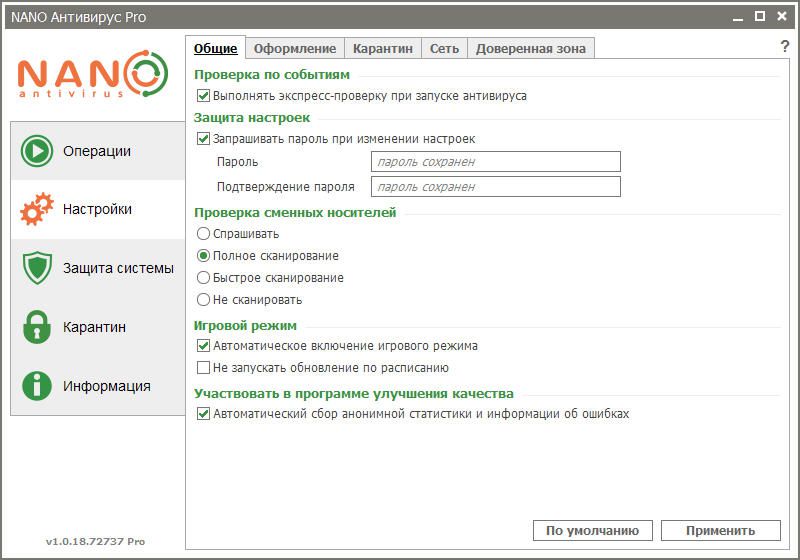This screenshot has width=800, height=560.
Task: Open the Информация section info icon
Action: (37, 386)
